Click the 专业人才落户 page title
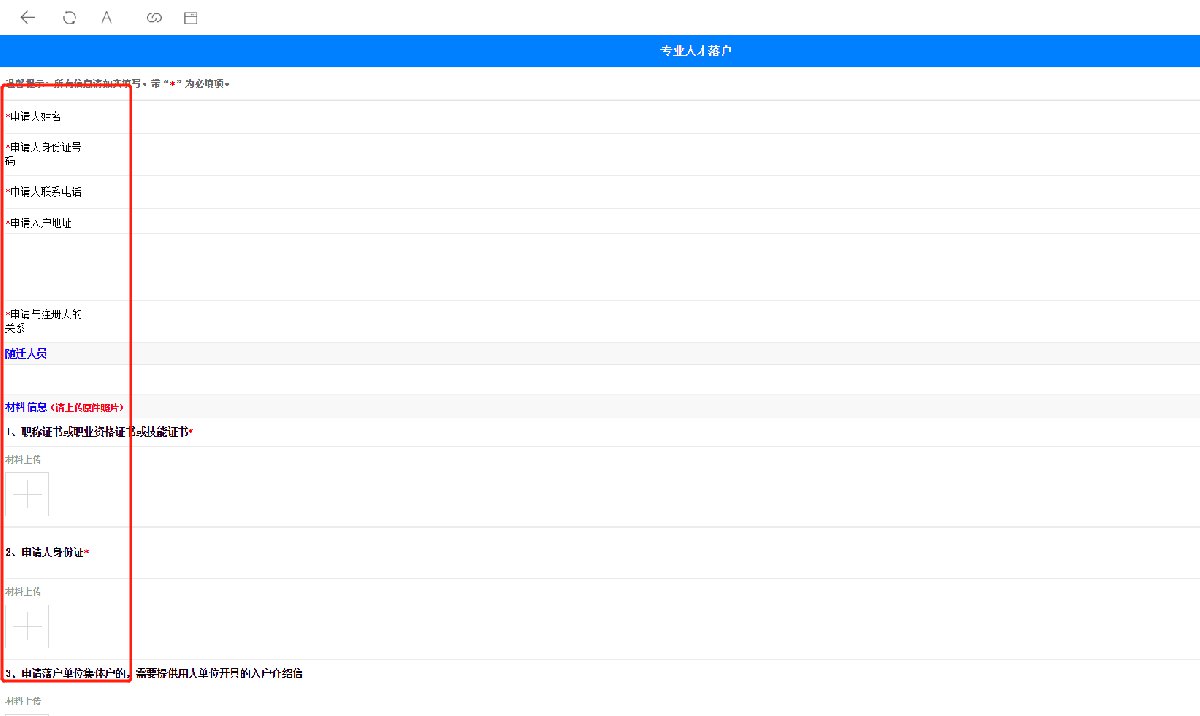 [x=696, y=51]
